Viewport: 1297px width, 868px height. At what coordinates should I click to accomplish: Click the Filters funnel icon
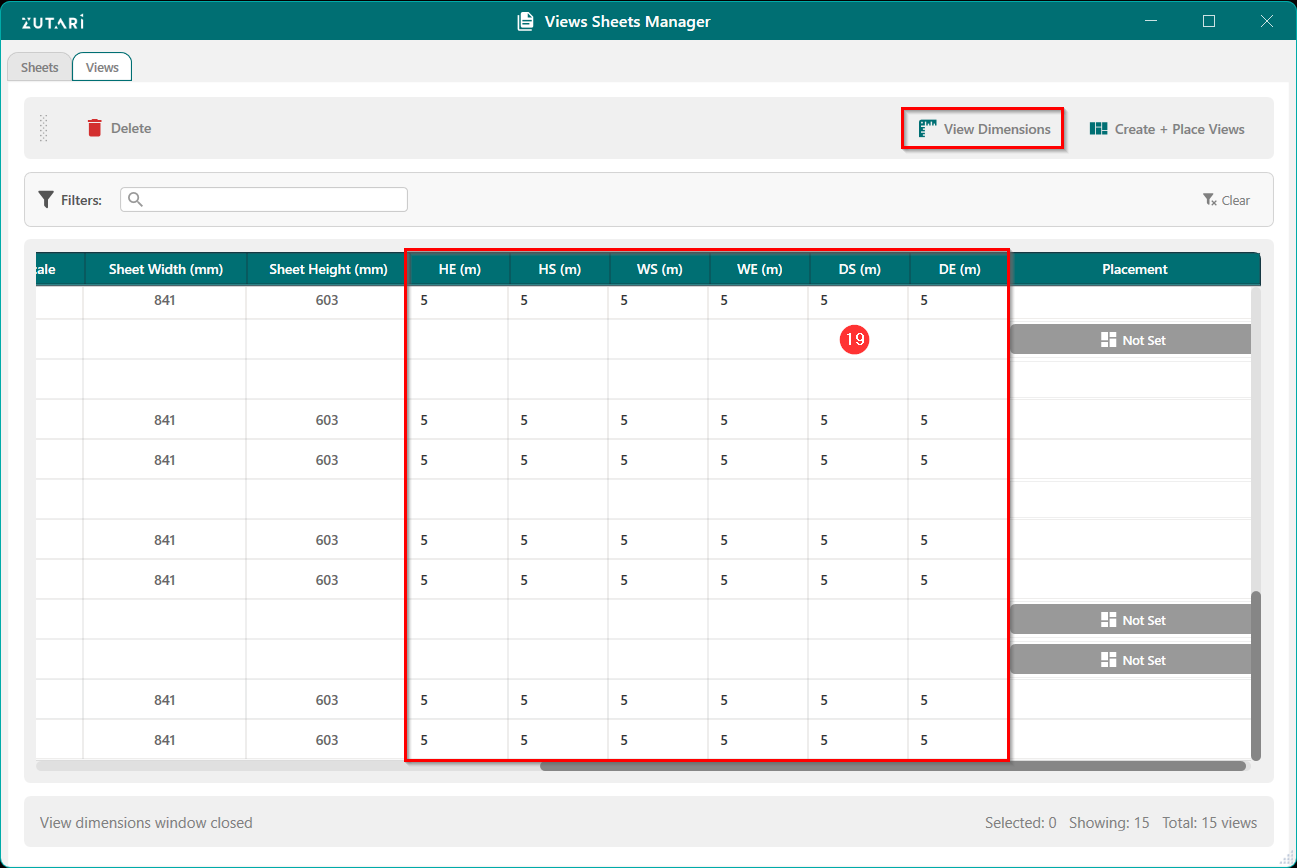pos(46,200)
